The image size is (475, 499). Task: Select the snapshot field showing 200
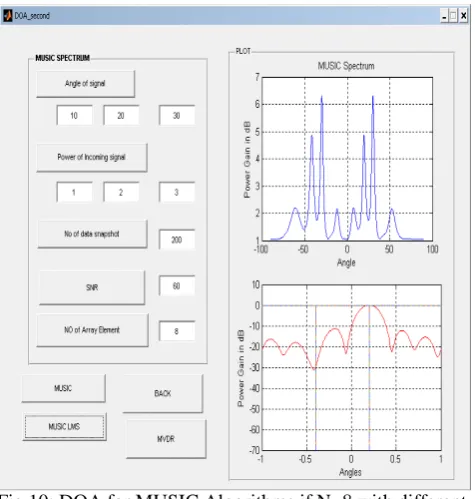pyautogui.click(x=177, y=240)
